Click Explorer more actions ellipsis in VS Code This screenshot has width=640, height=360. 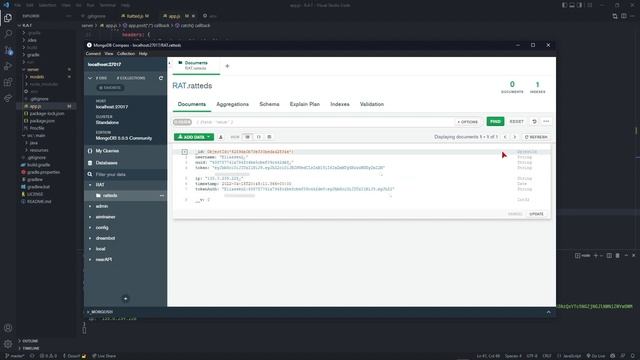(68, 16)
